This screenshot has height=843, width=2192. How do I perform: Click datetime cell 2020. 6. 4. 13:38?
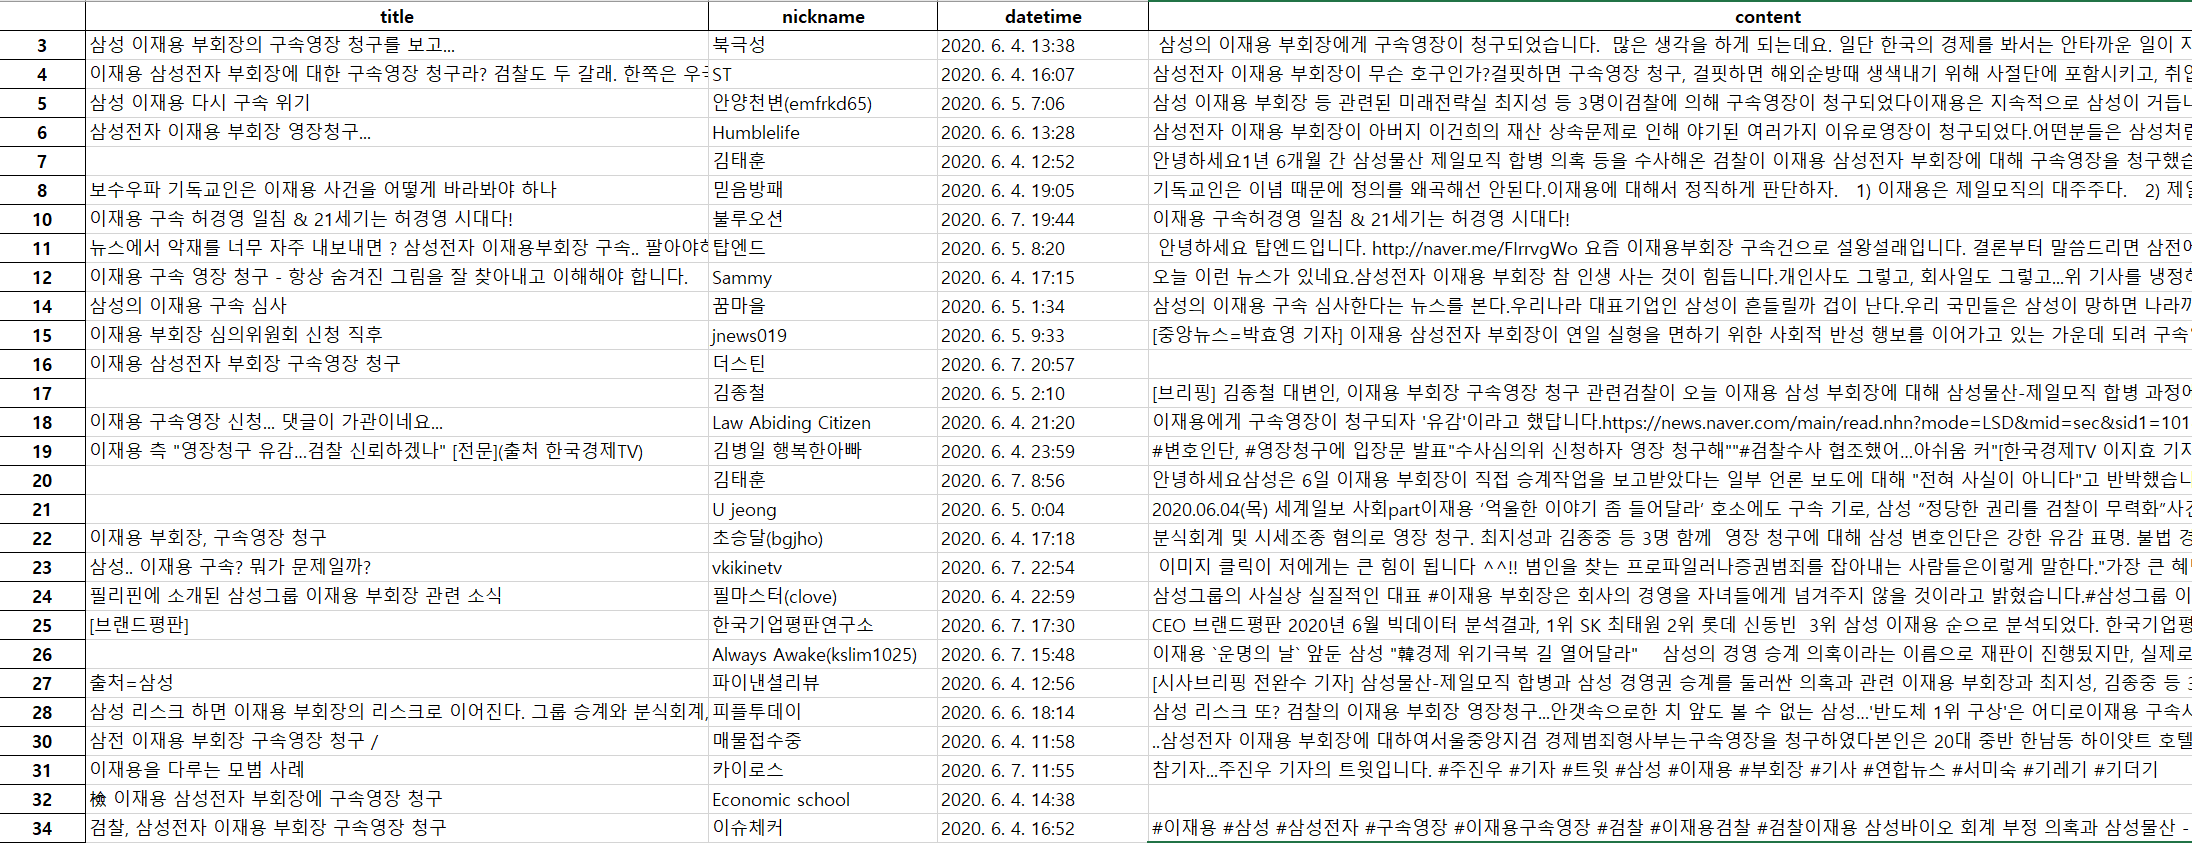[x=1043, y=45]
